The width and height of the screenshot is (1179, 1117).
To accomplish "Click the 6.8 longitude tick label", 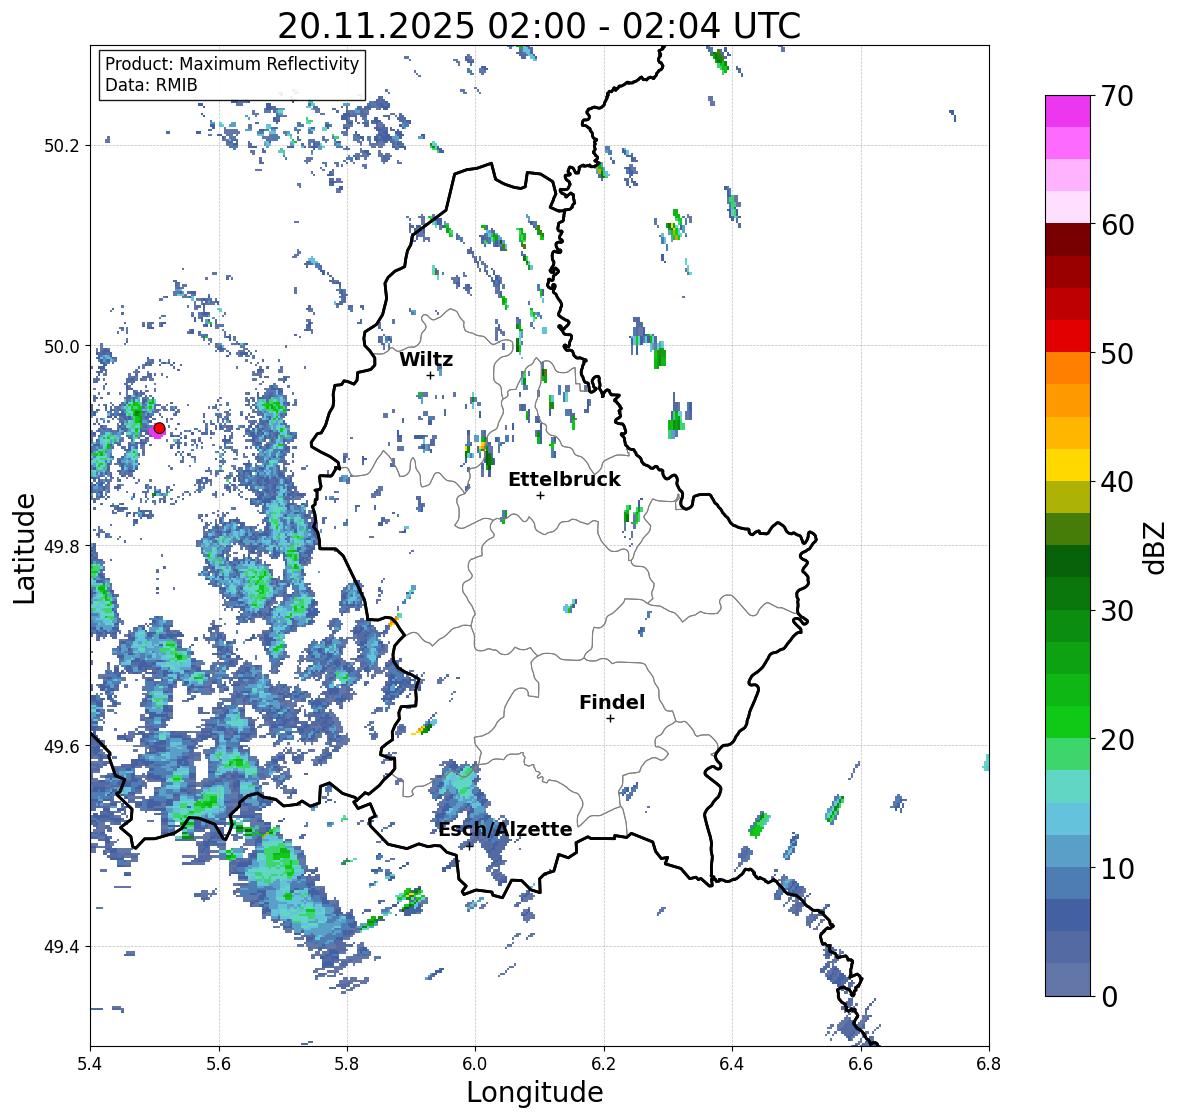I will 989,1064.
